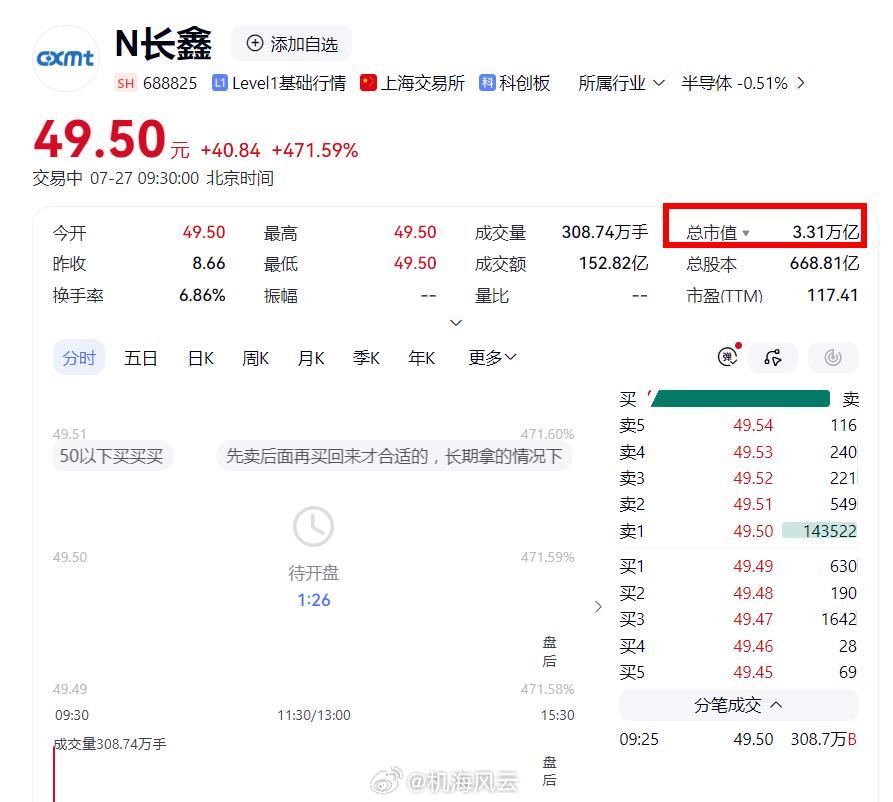Click the greyed circular target icon
This screenshot has width=893, height=802.
pyautogui.click(x=833, y=357)
